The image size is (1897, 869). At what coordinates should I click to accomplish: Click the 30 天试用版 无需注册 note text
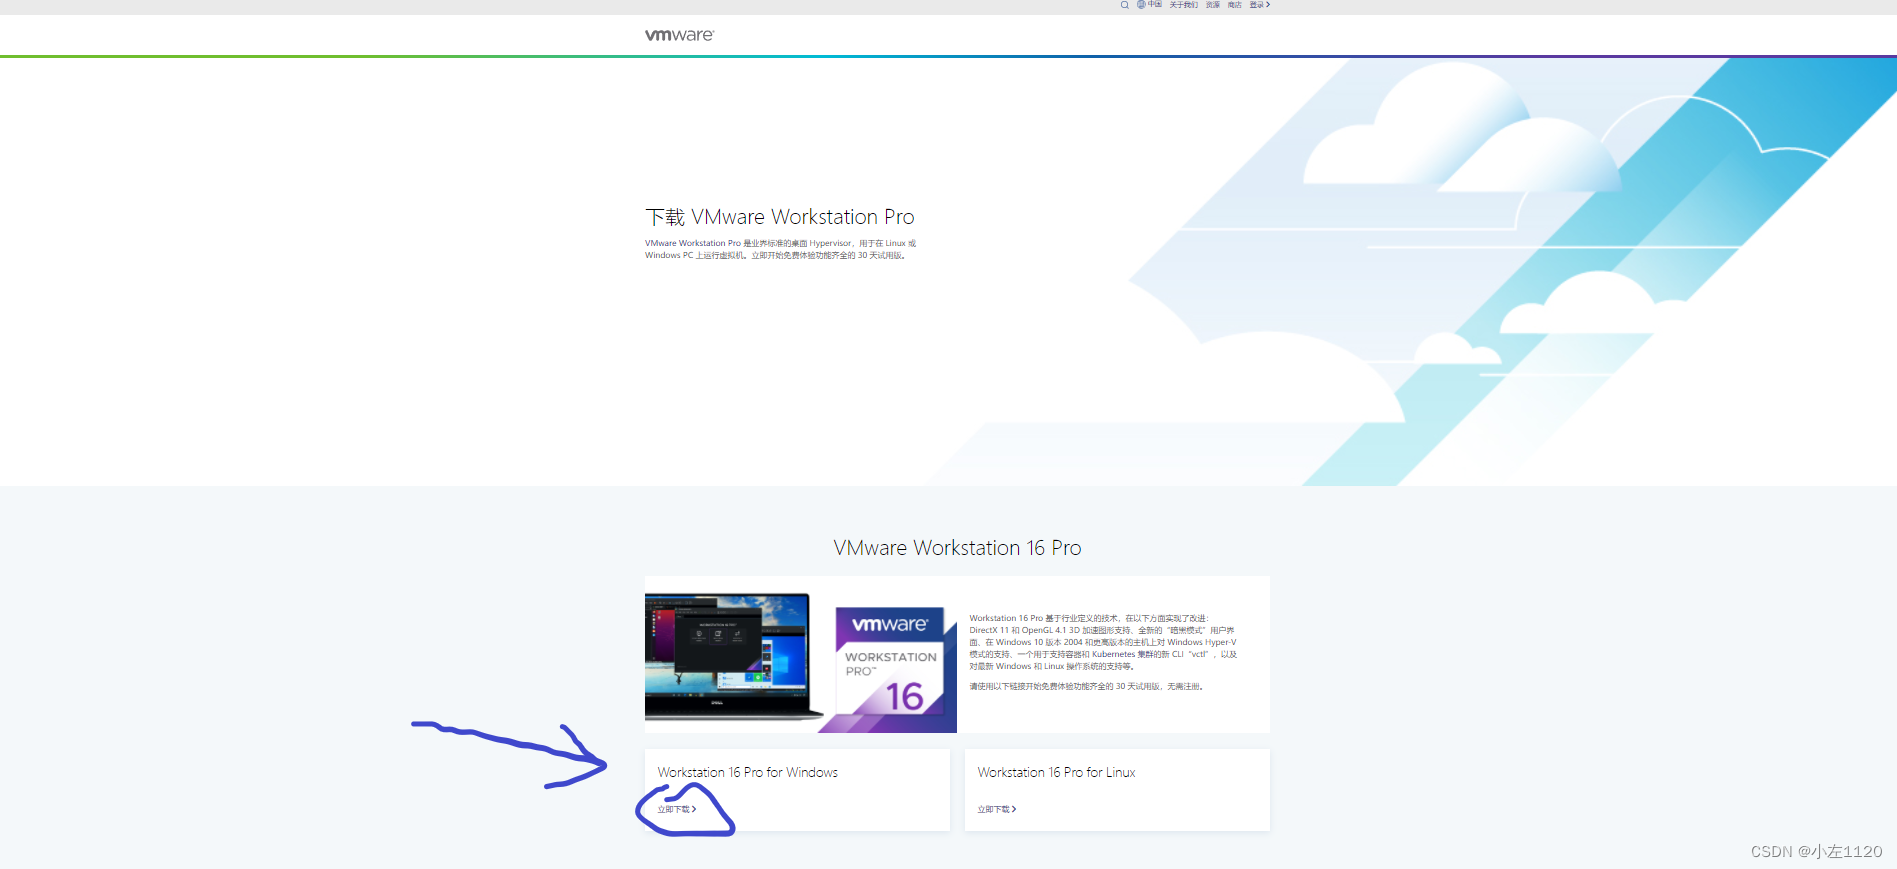point(1086,686)
